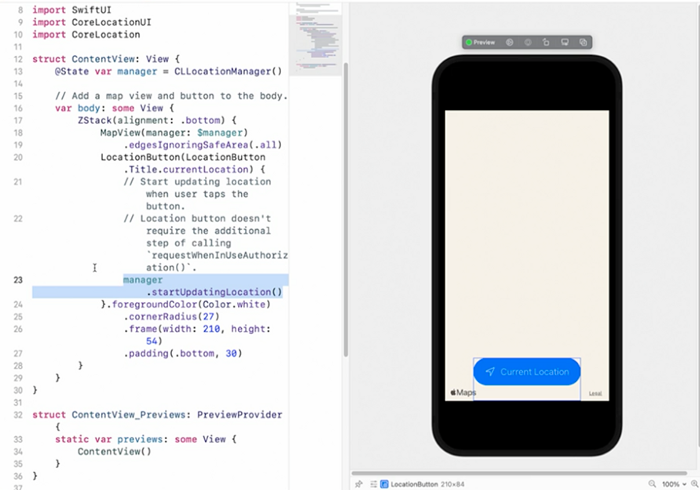The image size is (700, 490).
Task: Rotate the preview device orientation
Action: coord(546,43)
